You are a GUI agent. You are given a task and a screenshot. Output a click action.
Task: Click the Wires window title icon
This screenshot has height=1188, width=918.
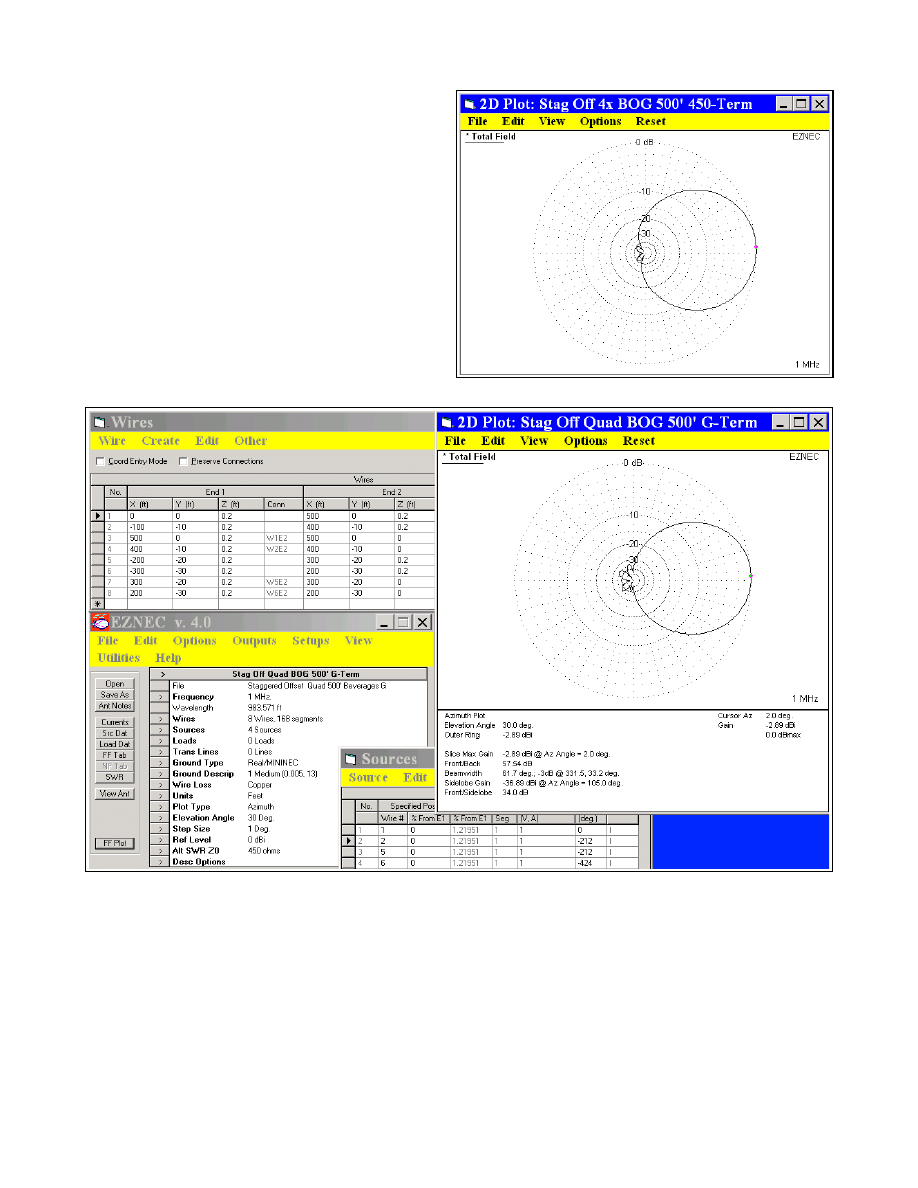click(x=100, y=423)
